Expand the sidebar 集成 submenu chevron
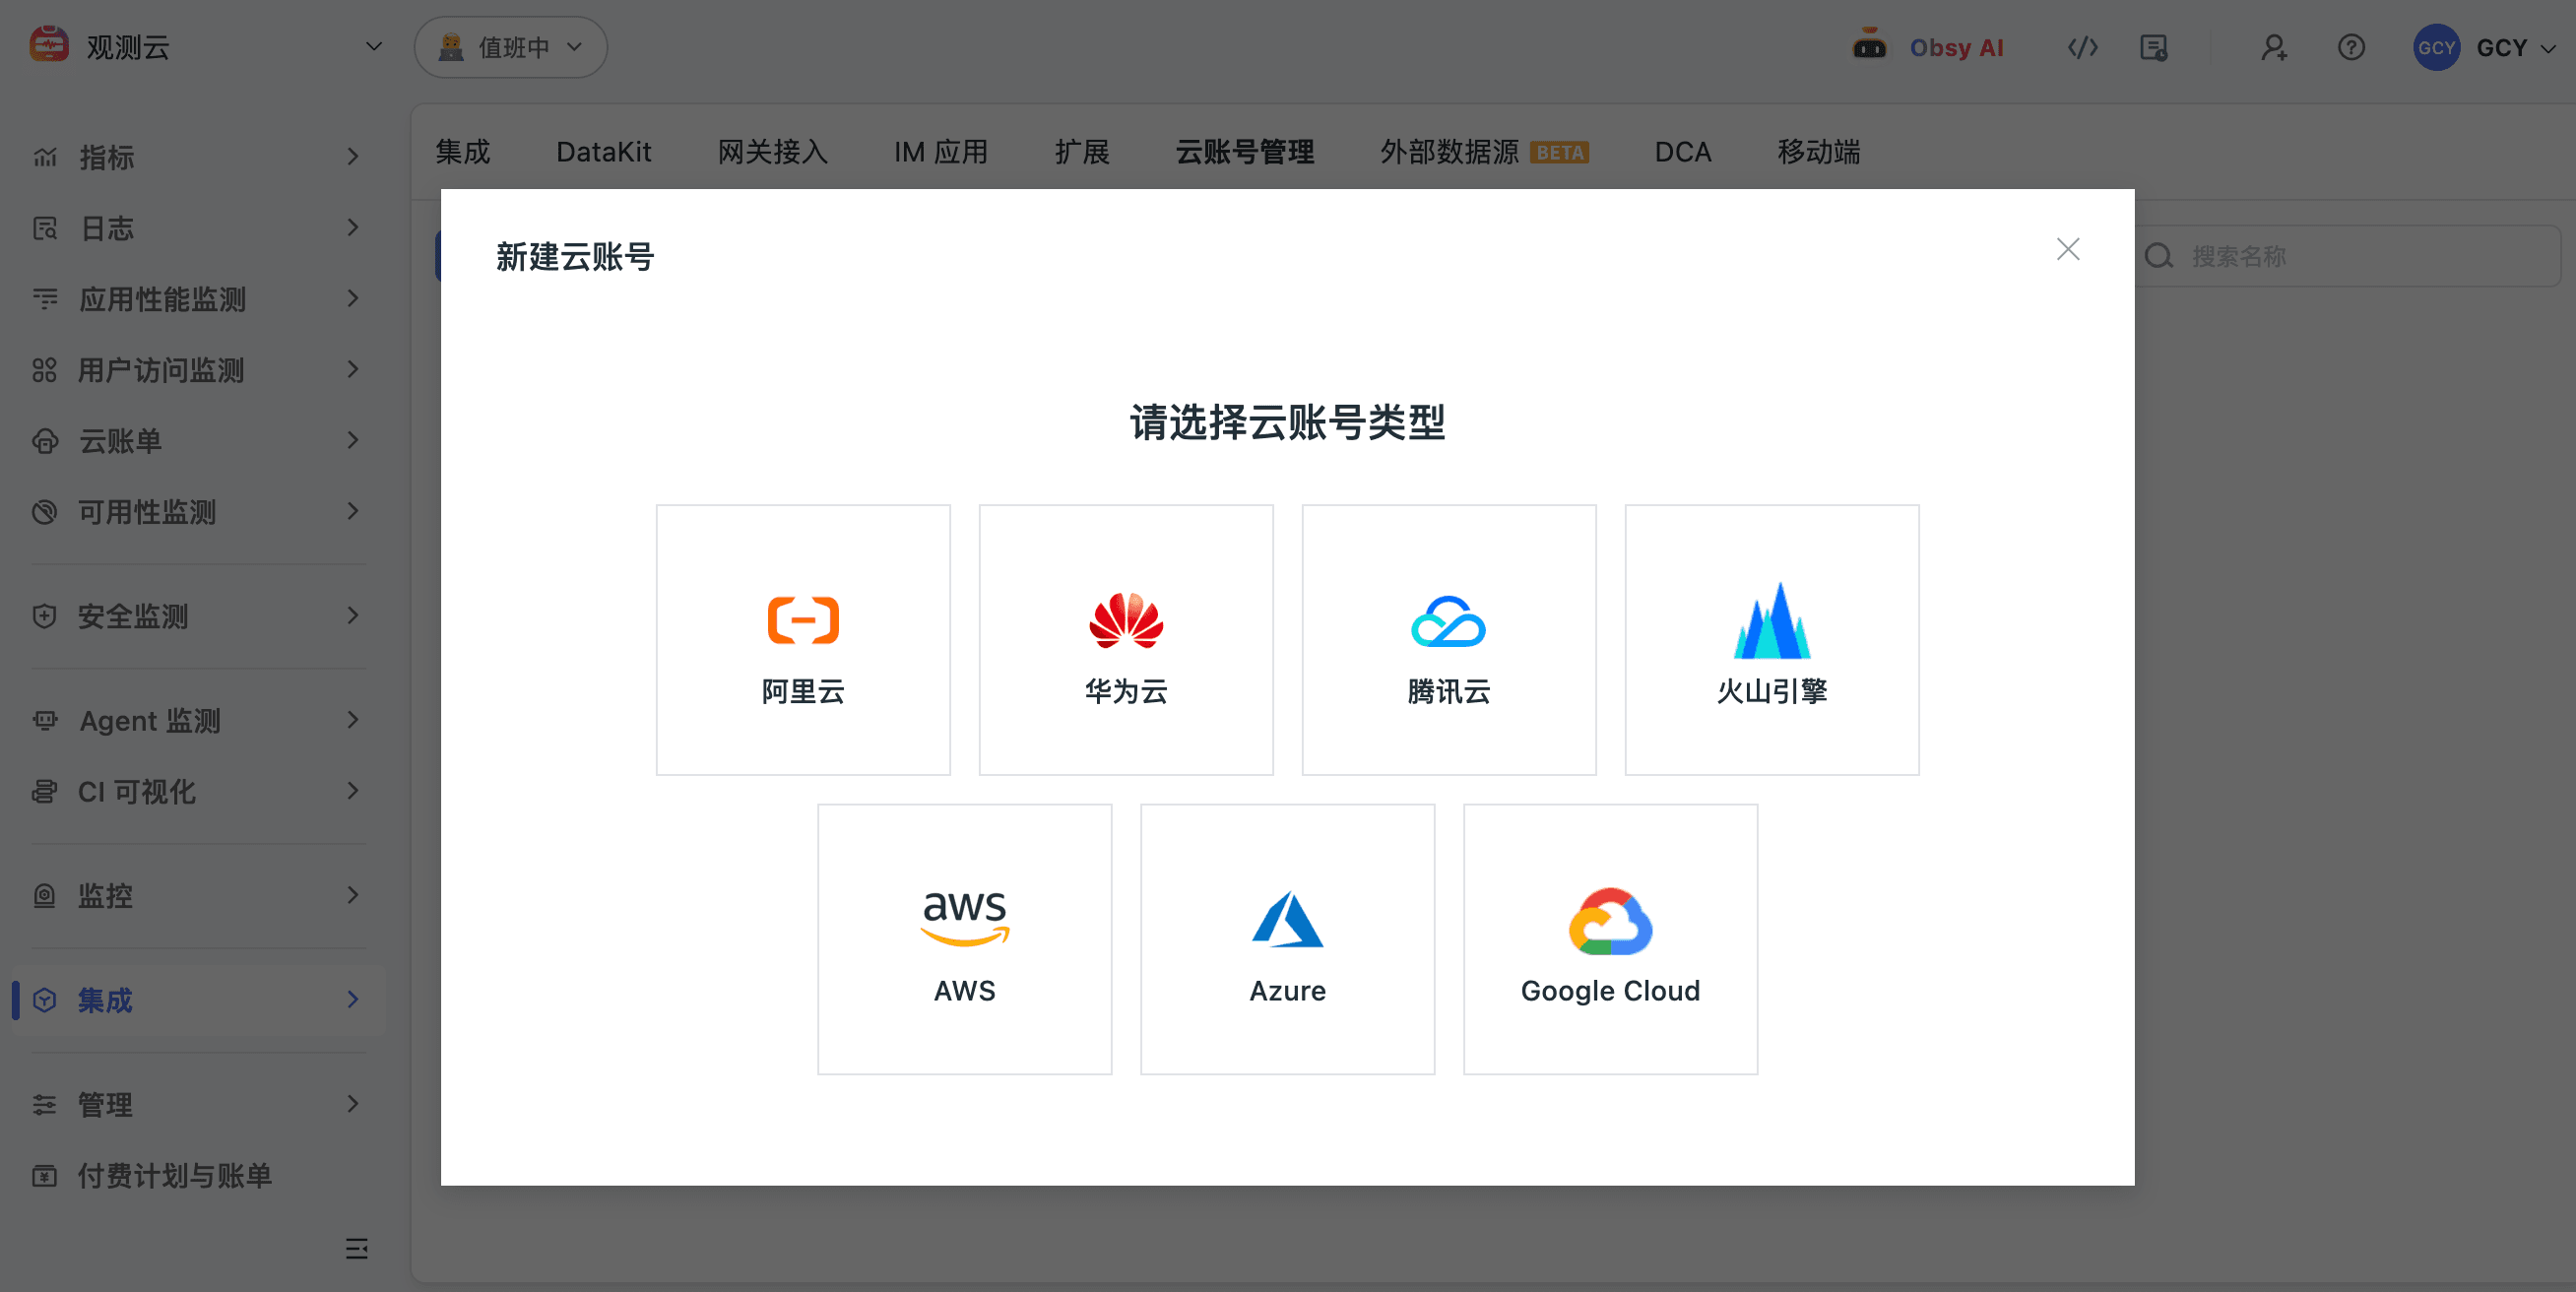Image resolution: width=2576 pixels, height=1292 pixels. (352, 1000)
